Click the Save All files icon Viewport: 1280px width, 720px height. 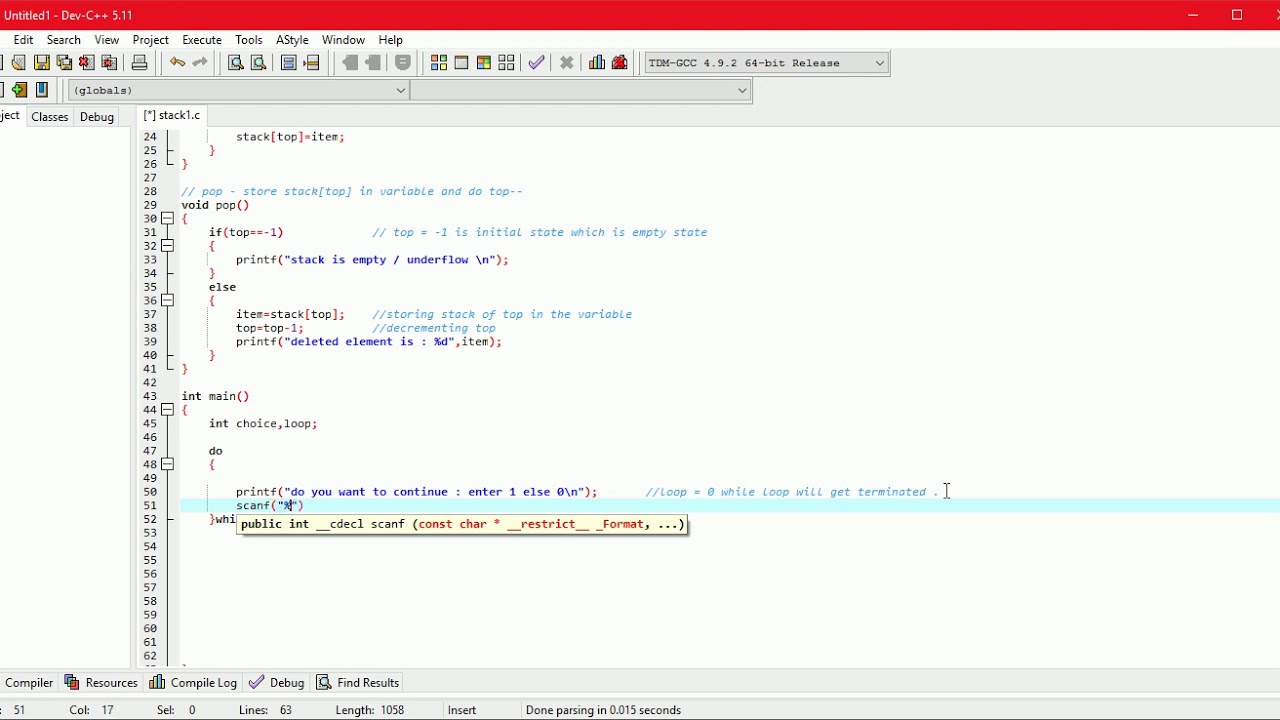tap(64, 63)
